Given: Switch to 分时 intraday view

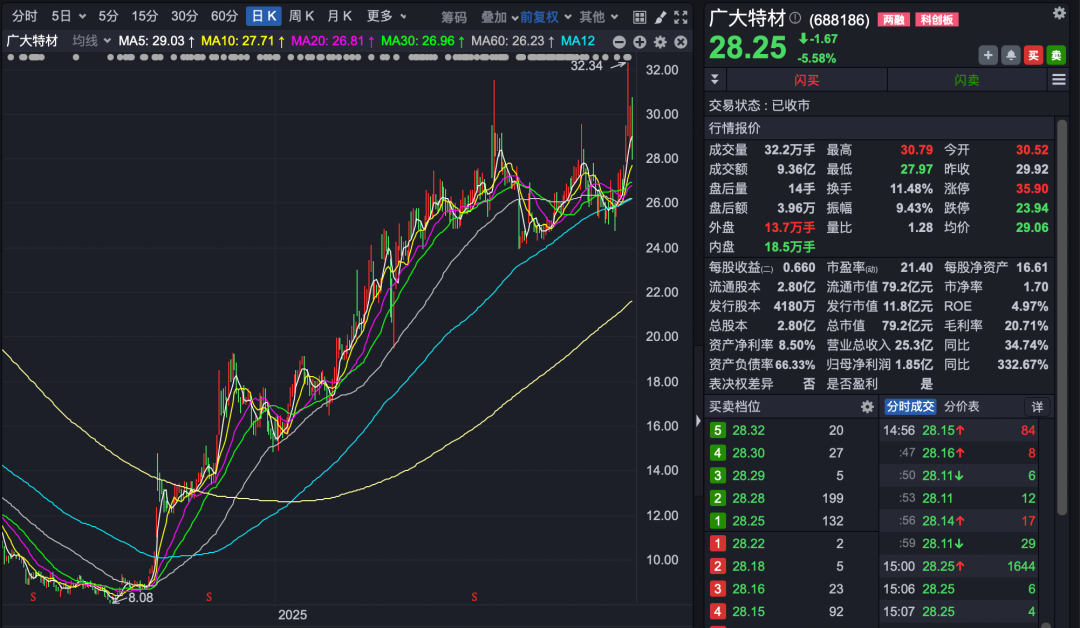Looking at the screenshot, I should (x=25, y=17).
